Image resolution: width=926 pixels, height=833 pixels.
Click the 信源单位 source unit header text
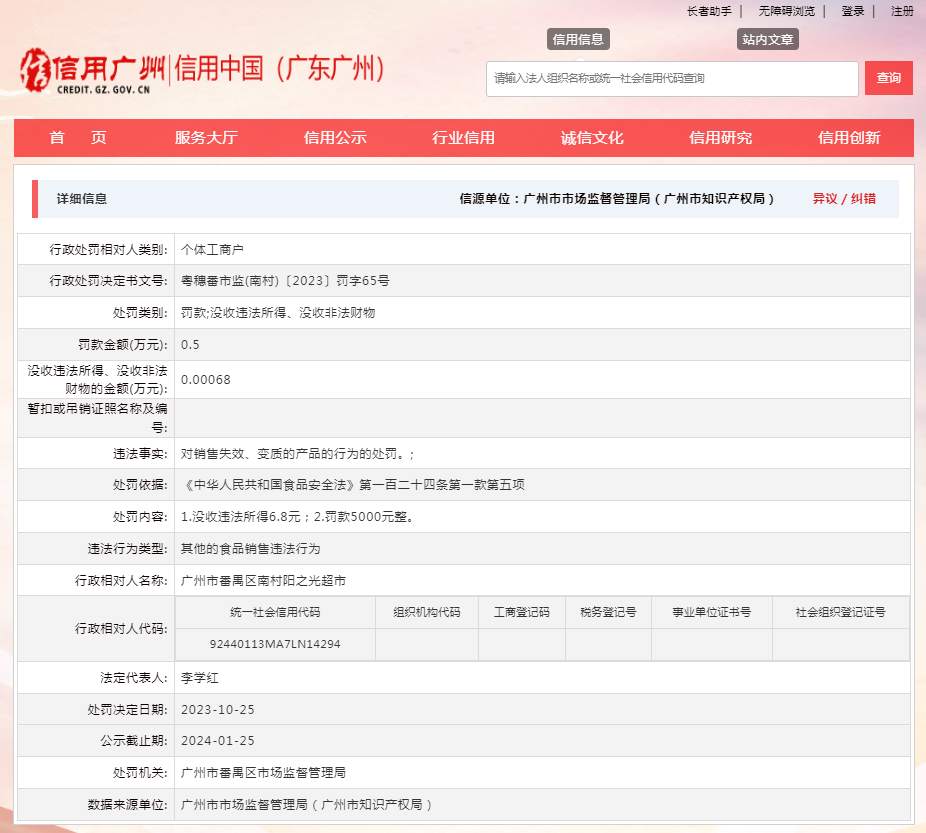[617, 199]
